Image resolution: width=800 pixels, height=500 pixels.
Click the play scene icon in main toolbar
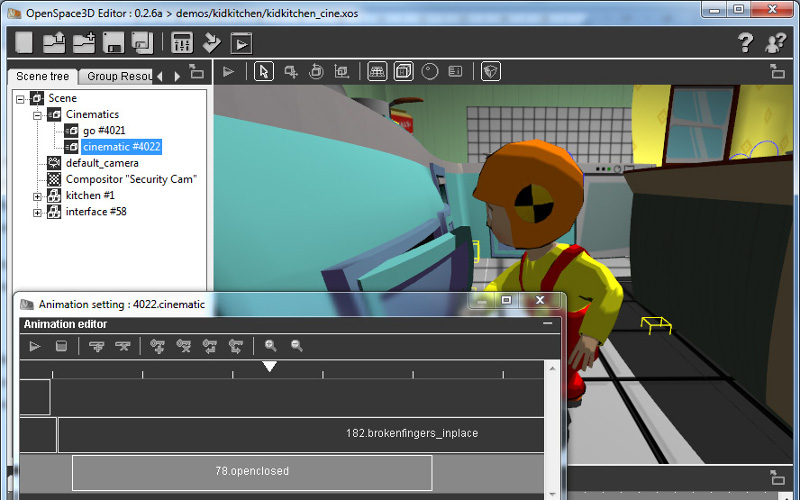point(241,42)
